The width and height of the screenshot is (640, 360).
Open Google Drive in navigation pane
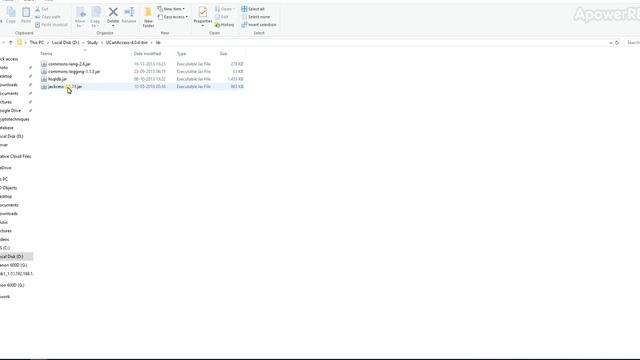(11, 111)
